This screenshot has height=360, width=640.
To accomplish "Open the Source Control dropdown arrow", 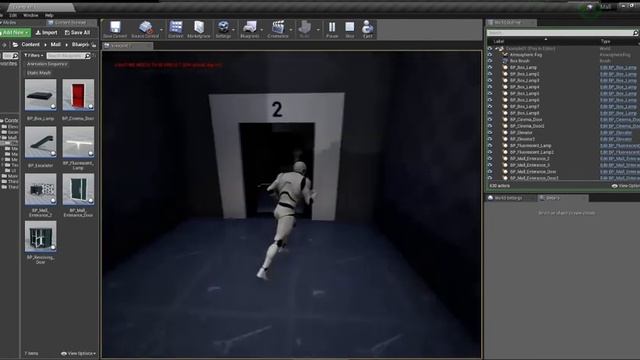I will (162, 30).
